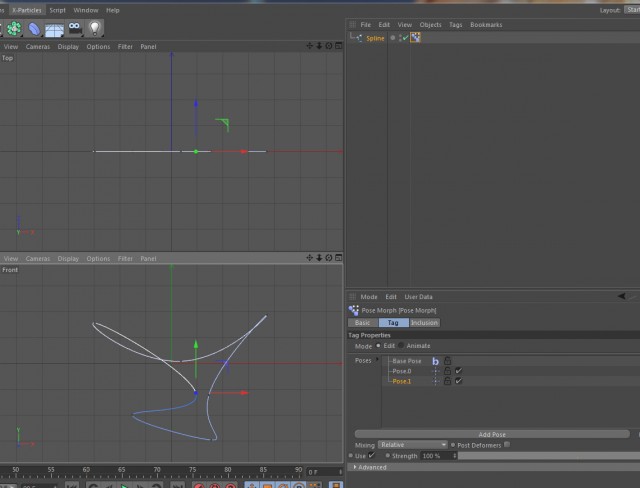Select the green Array object icon in toolbar
640x488 pixels.
[x=14, y=29]
